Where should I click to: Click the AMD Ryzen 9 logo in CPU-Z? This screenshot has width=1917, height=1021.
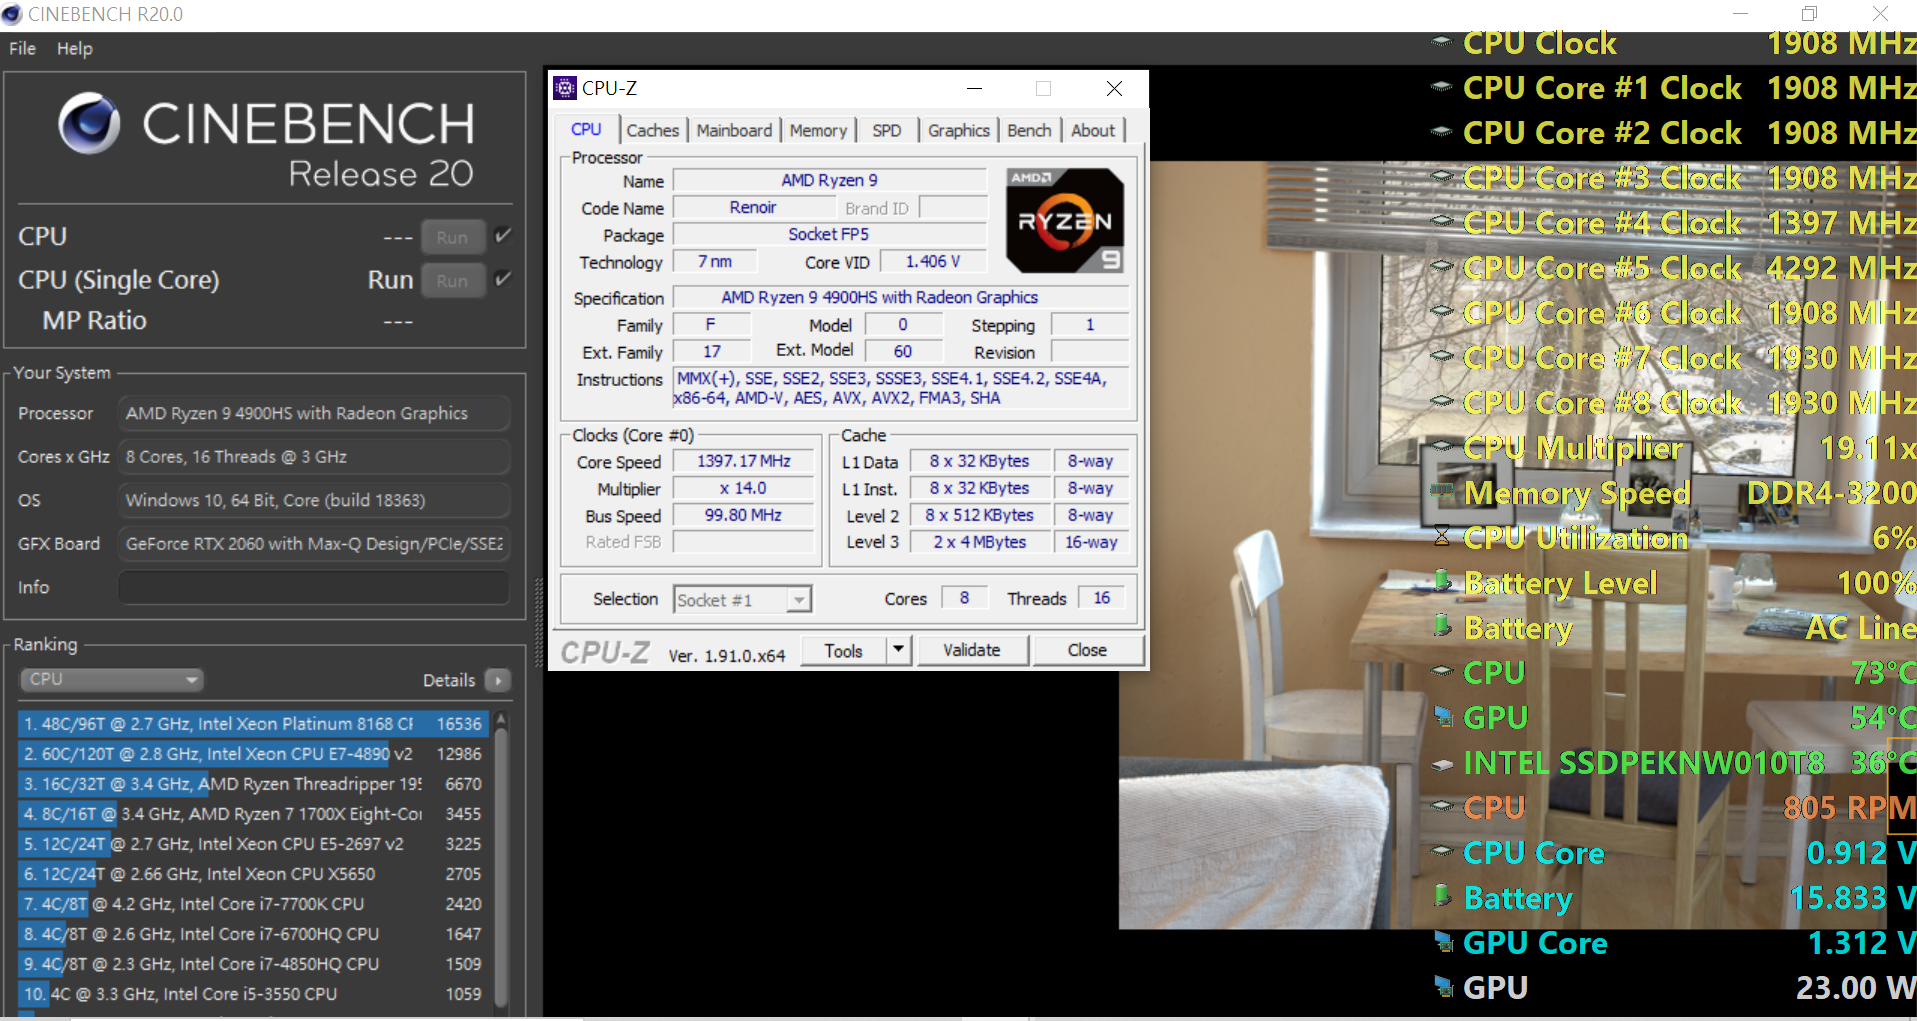tap(1065, 221)
